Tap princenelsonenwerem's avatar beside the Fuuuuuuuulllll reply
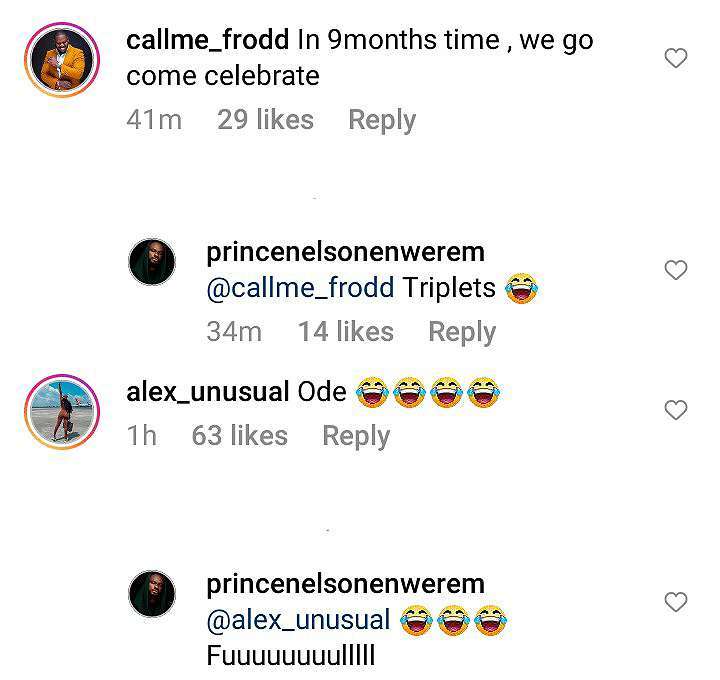This screenshot has height=680, width=720. pyautogui.click(x=153, y=594)
